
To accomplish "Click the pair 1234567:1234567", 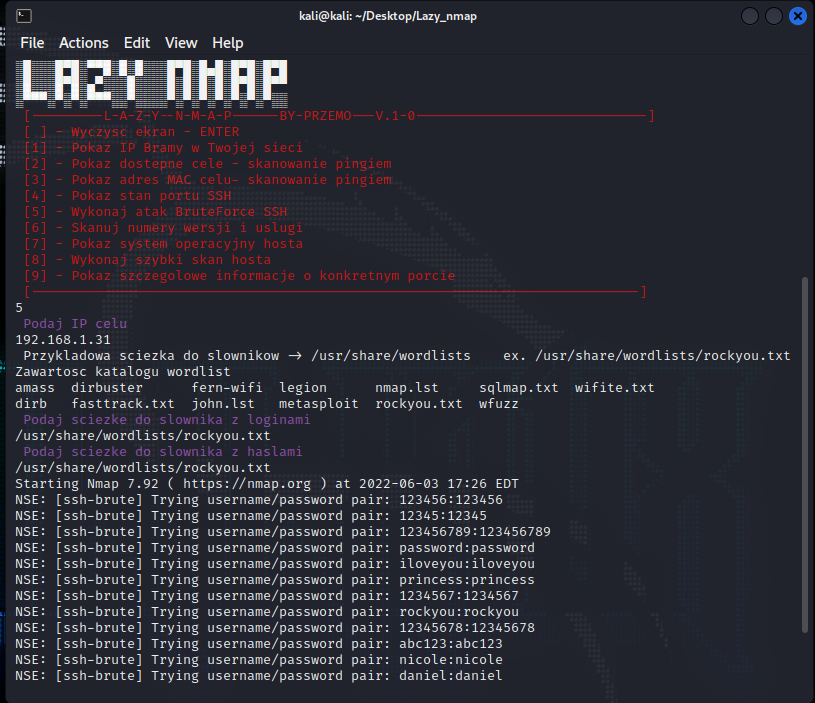I will (459, 596).
